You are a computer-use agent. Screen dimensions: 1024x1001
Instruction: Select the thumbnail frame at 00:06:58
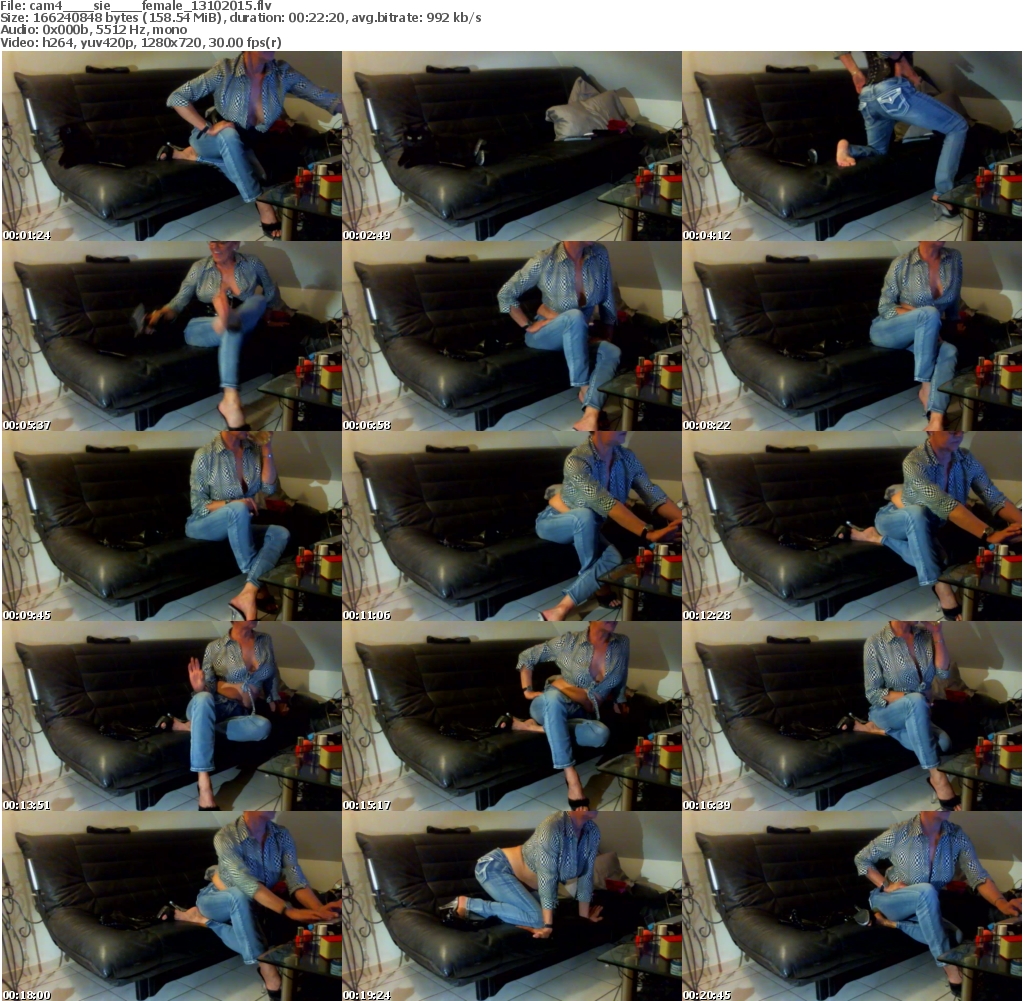[512, 336]
